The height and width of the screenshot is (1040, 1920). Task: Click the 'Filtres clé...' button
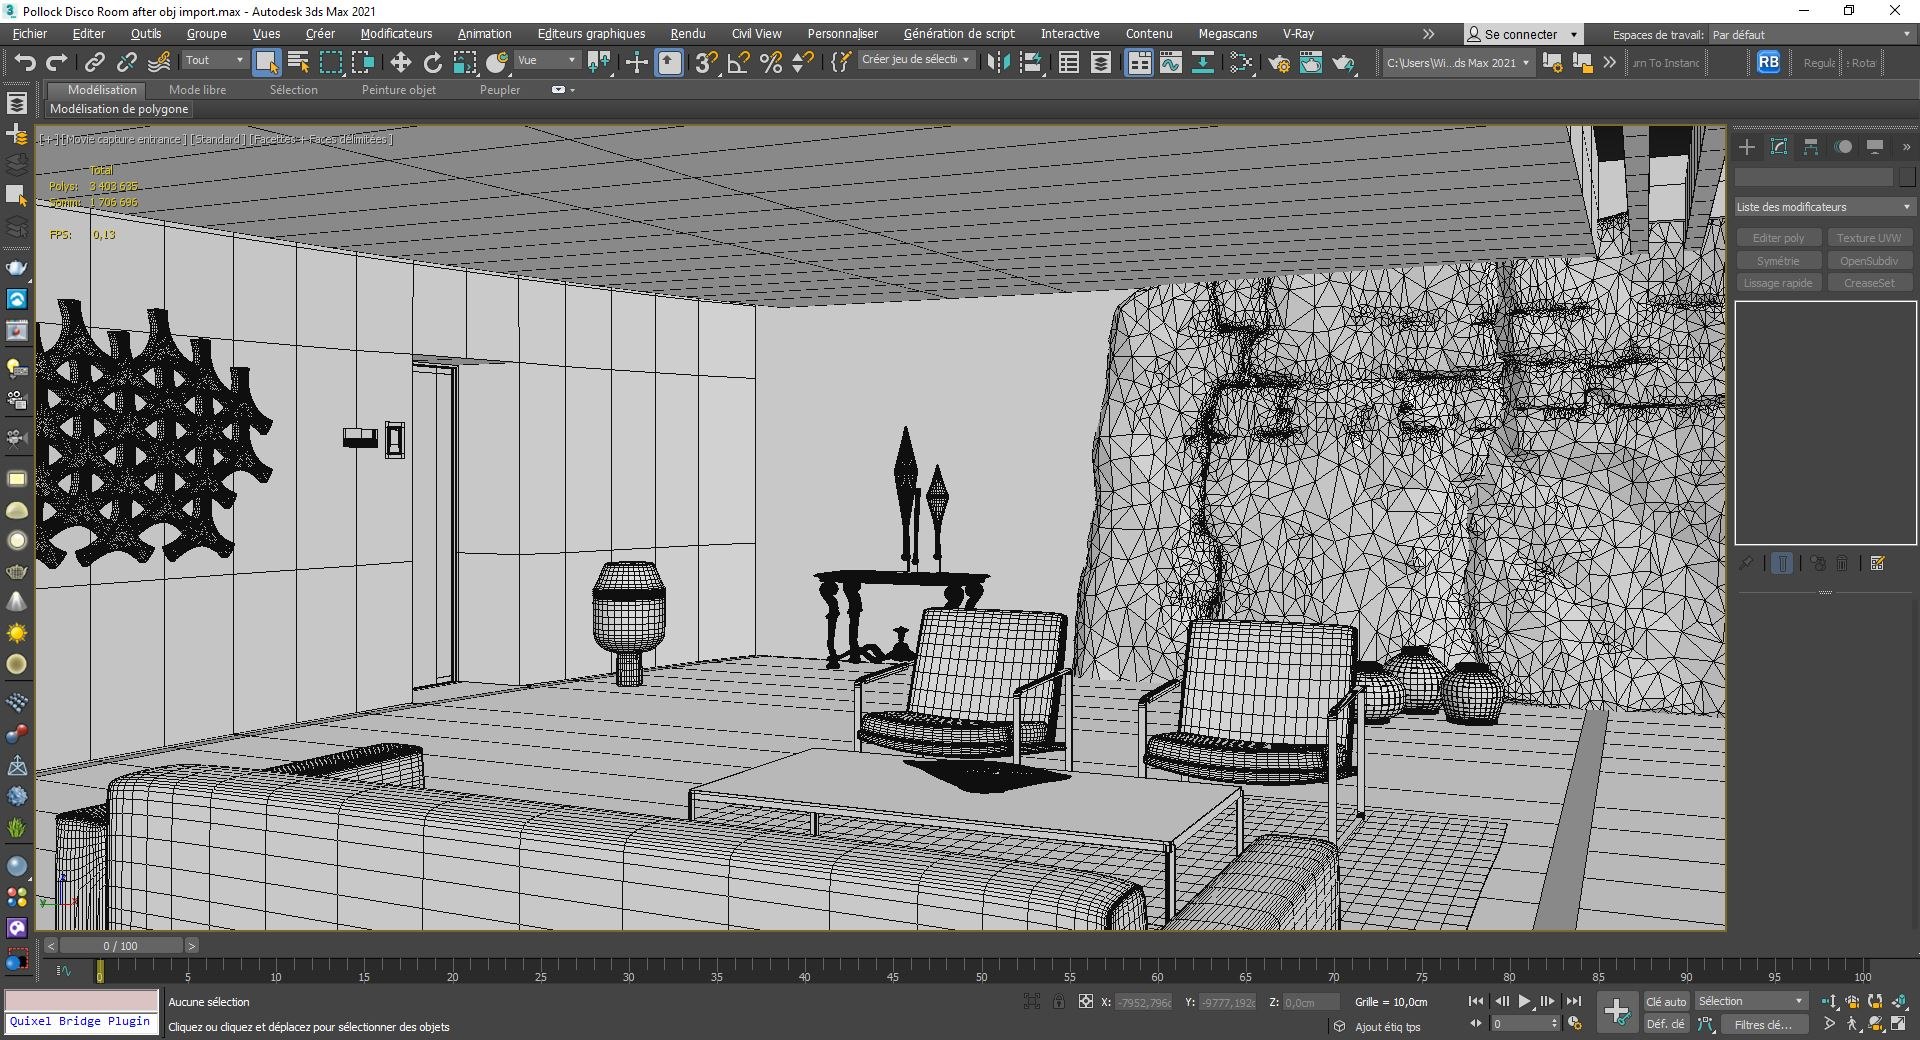[x=1765, y=1024]
